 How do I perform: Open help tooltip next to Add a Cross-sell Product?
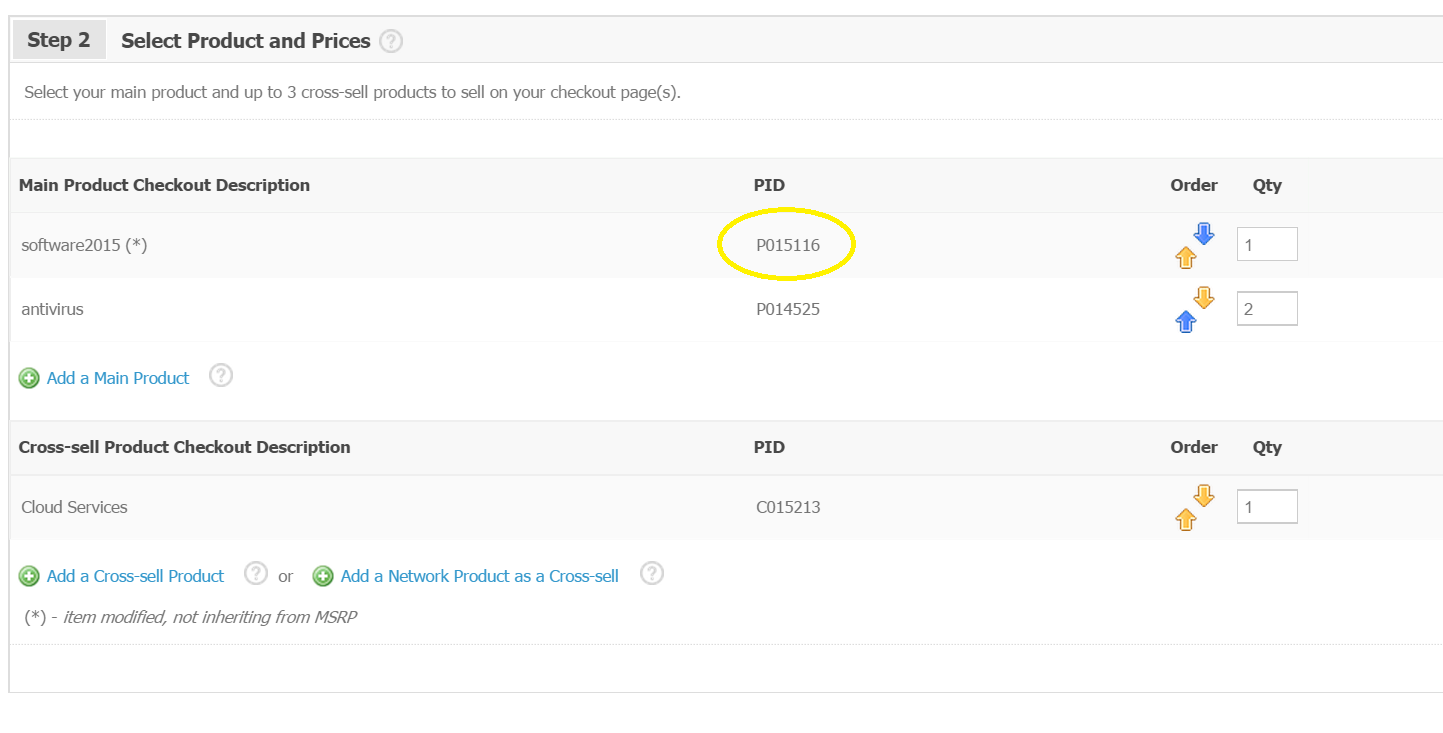256,574
